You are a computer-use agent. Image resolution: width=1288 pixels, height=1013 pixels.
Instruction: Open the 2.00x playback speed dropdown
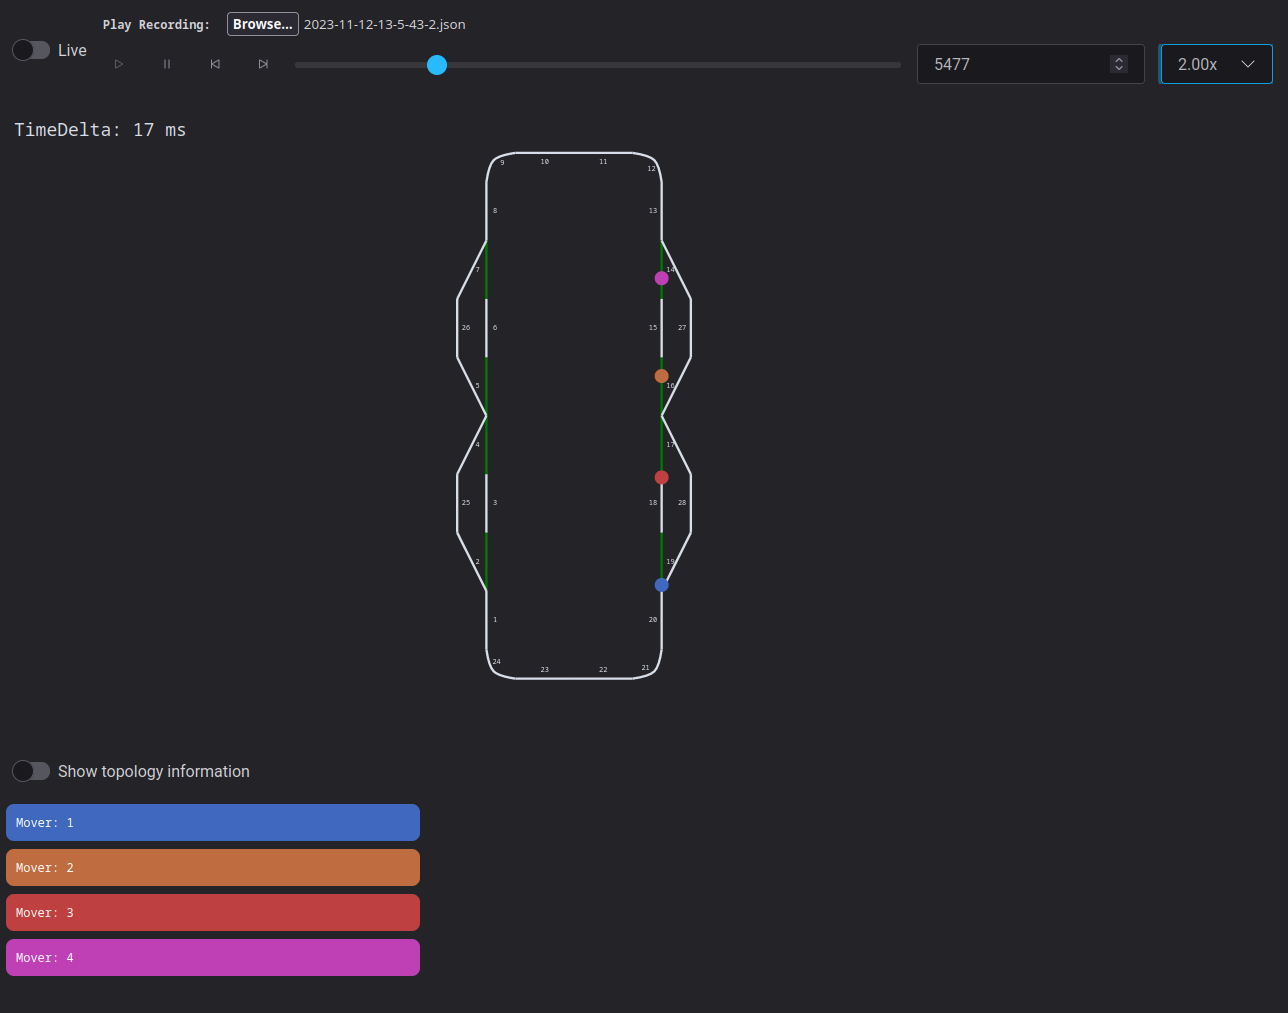pos(1216,64)
